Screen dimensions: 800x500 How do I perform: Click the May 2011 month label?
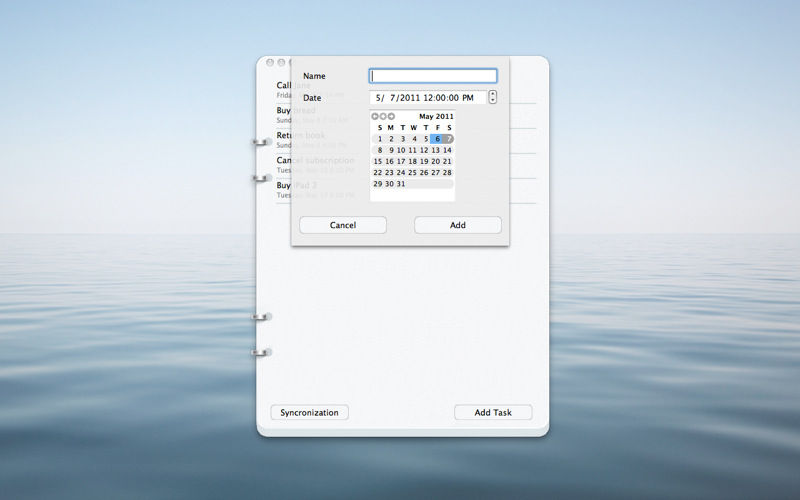[436, 116]
